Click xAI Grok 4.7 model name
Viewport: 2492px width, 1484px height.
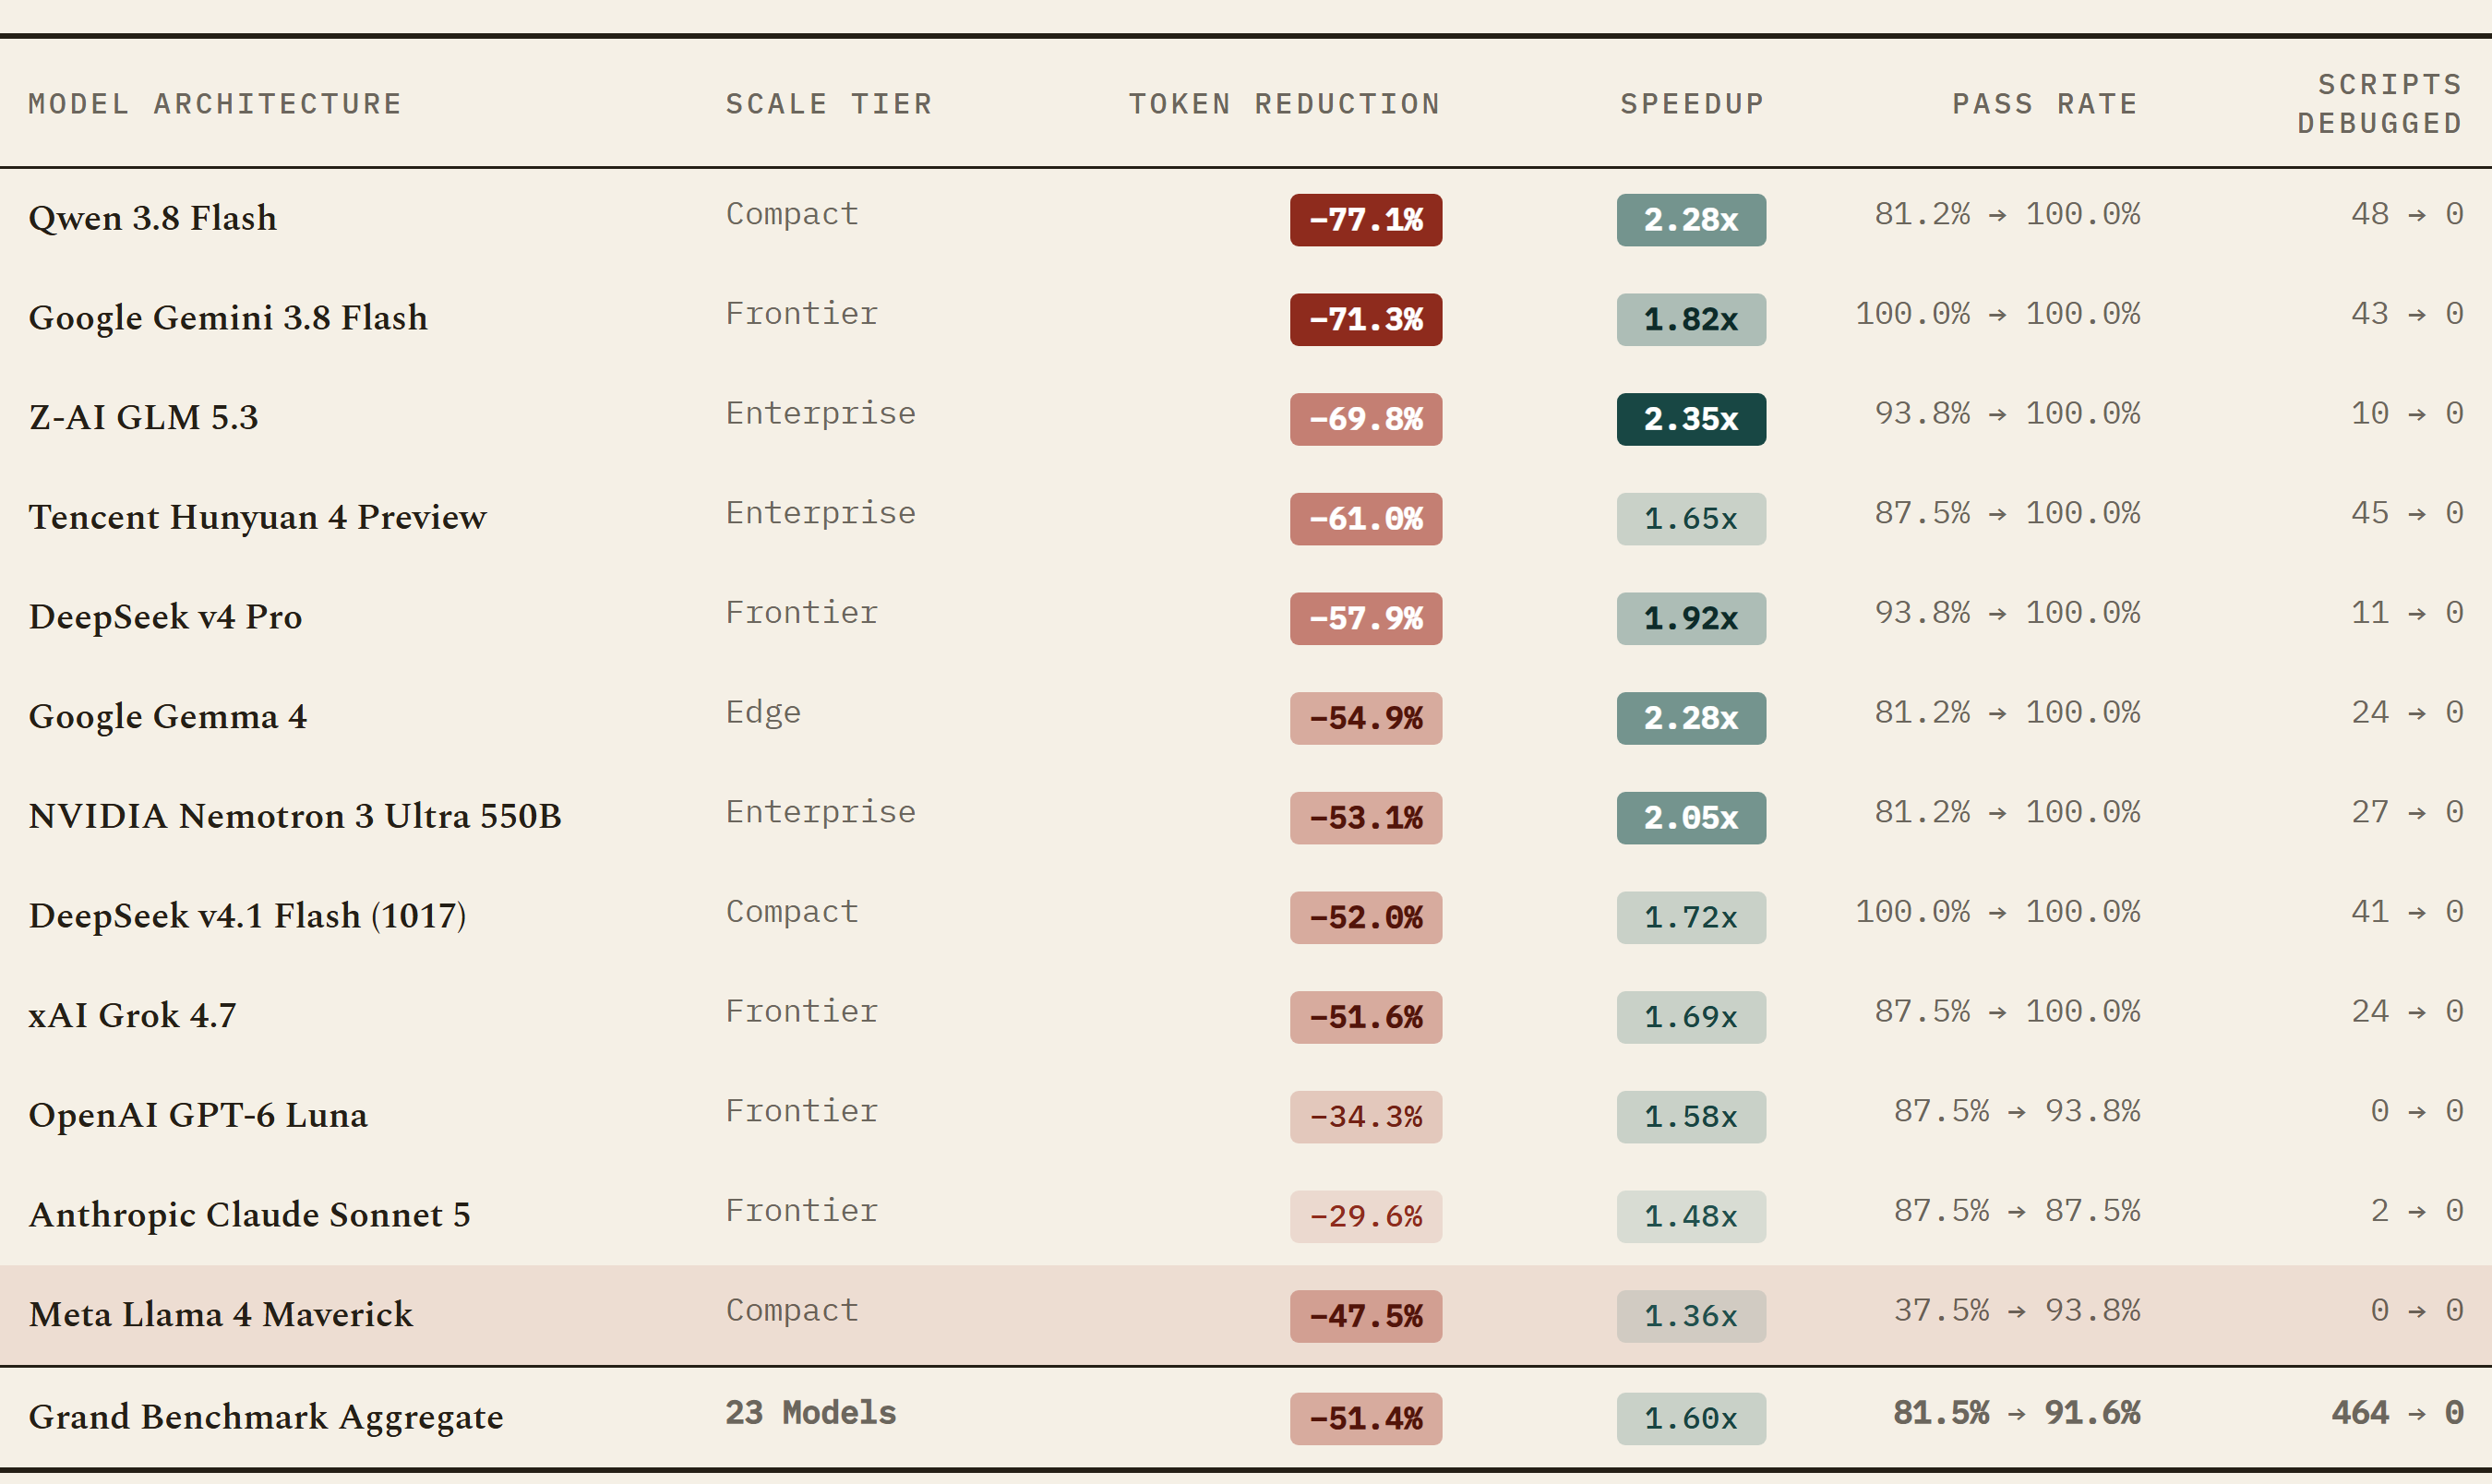(x=132, y=1015)
